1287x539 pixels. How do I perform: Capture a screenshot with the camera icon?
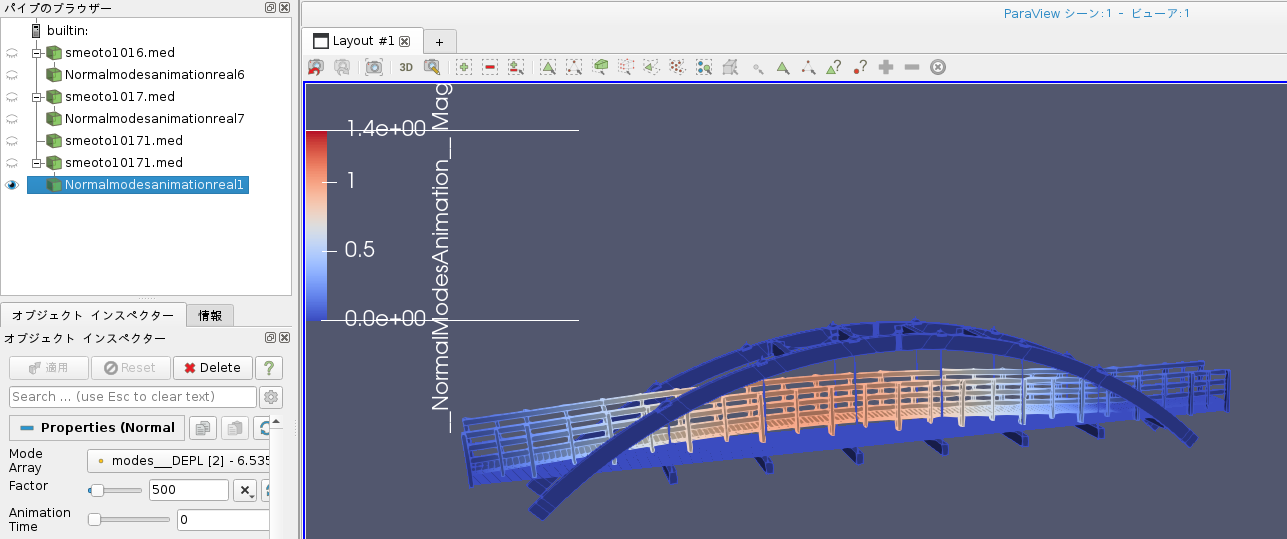click(374, 67)
